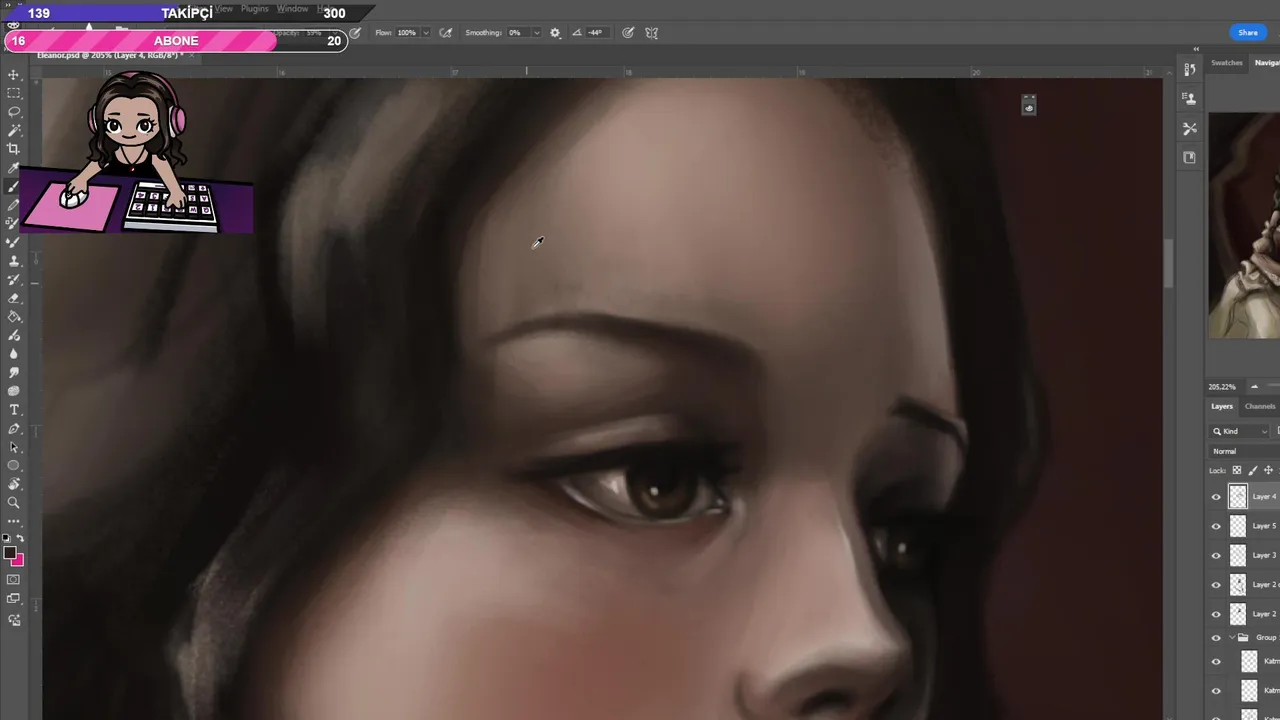The width and height of the screenshot is (1280, 720).
Task: Open the Edit Toolbar three-dots menu
Action: point(14,522)
